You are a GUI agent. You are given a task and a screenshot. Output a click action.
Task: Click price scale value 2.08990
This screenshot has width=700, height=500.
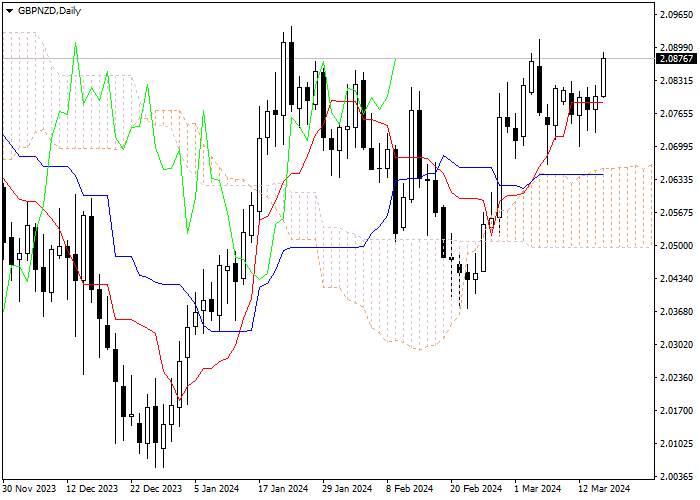(x=676, y=47)
